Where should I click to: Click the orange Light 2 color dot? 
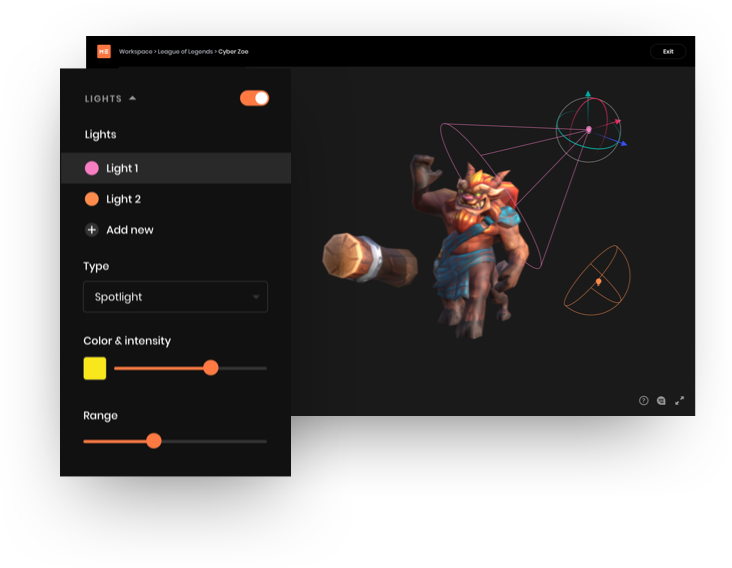click(92, 199)
